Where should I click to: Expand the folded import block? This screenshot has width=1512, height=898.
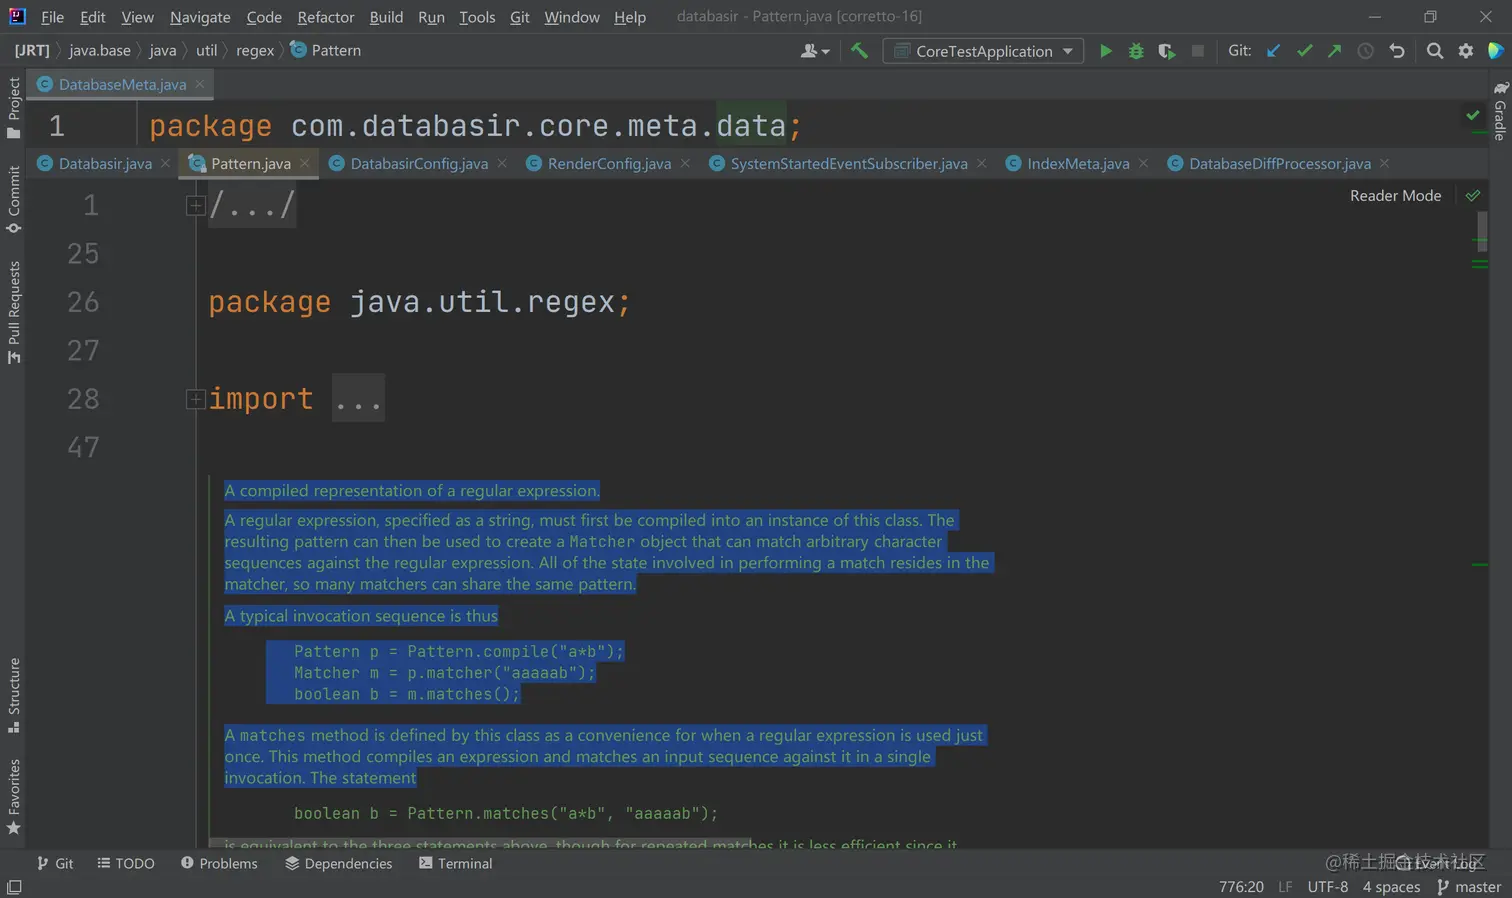pos(196,399)
